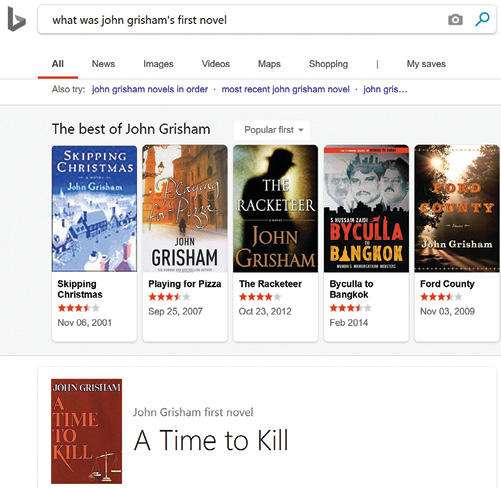Viewport: 501px width, 488px height.
Task: Open the Playing for Pizza book cover
Action: [185, 209]
